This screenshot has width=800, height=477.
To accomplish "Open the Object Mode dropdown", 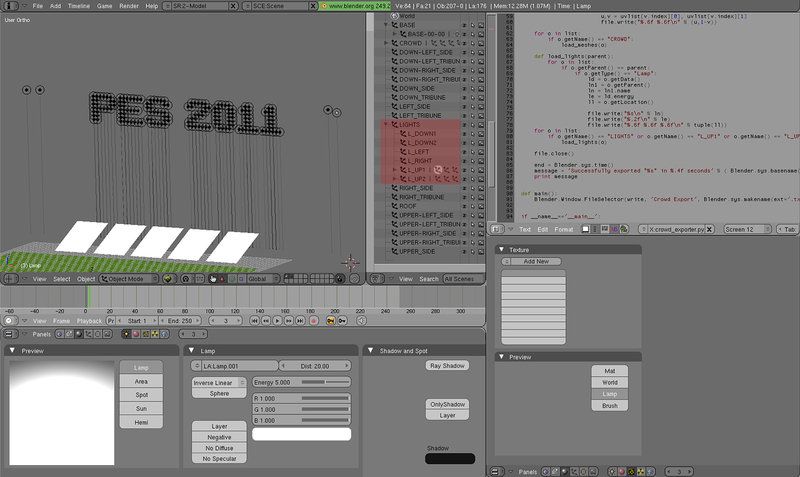I will pos(130,279).
